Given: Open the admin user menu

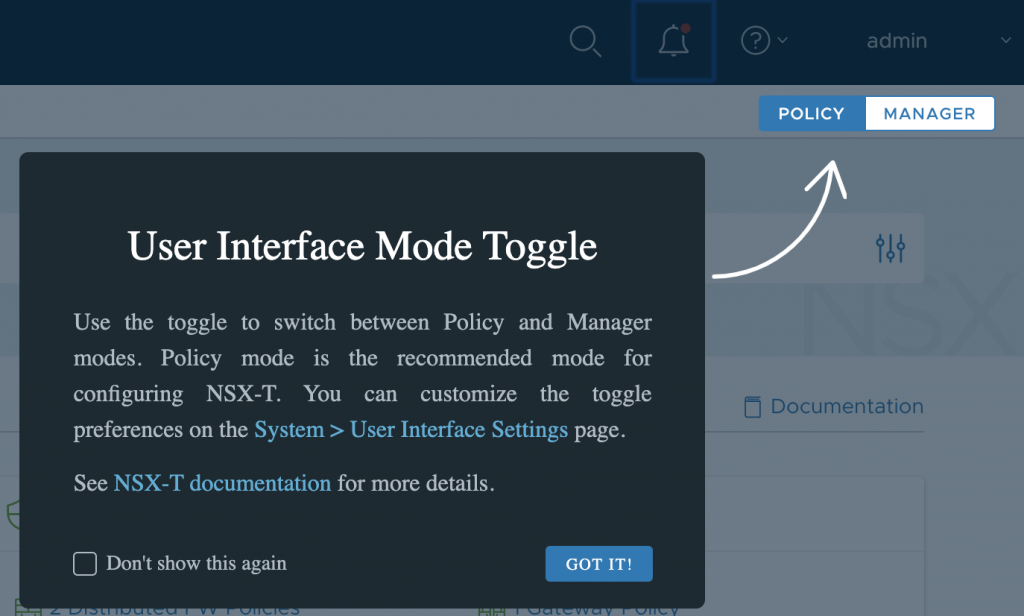Looking at the screenshot, I should click(x=897, y=41).
